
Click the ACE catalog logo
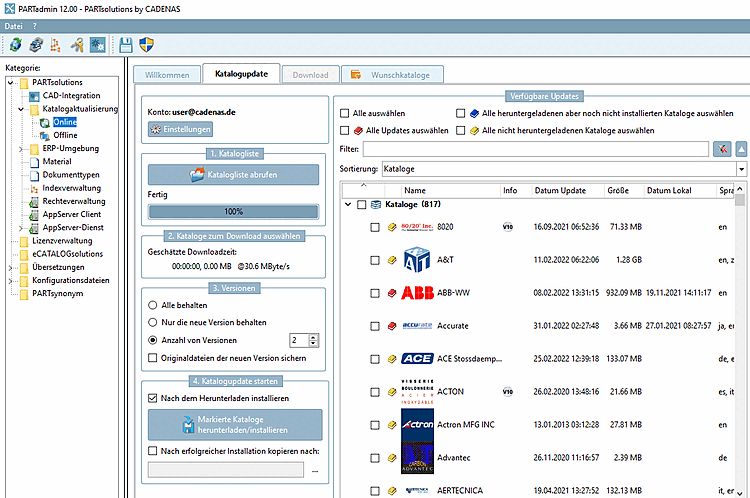click(417, 359)
